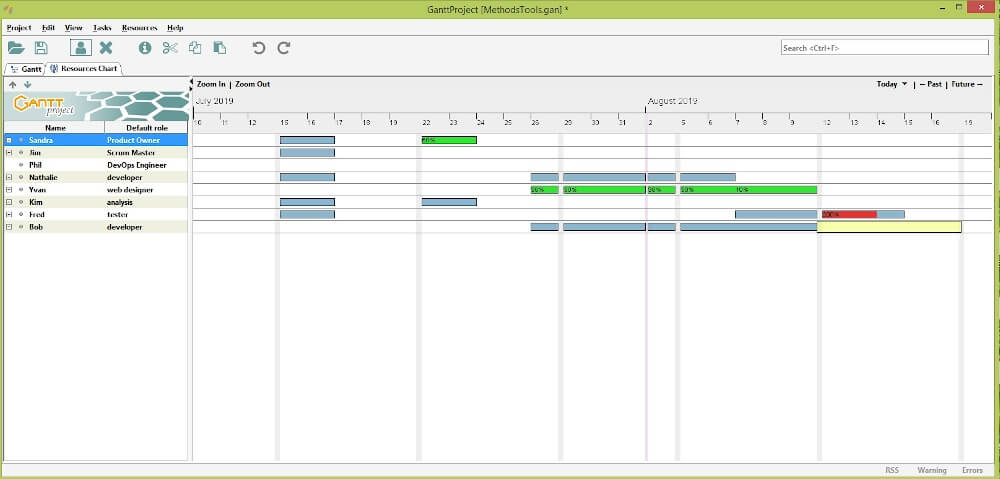The height and width of the screenshot is (479, 1000).
Task: Click the Paste clipboard icon
Action: [x=220, y=47]
